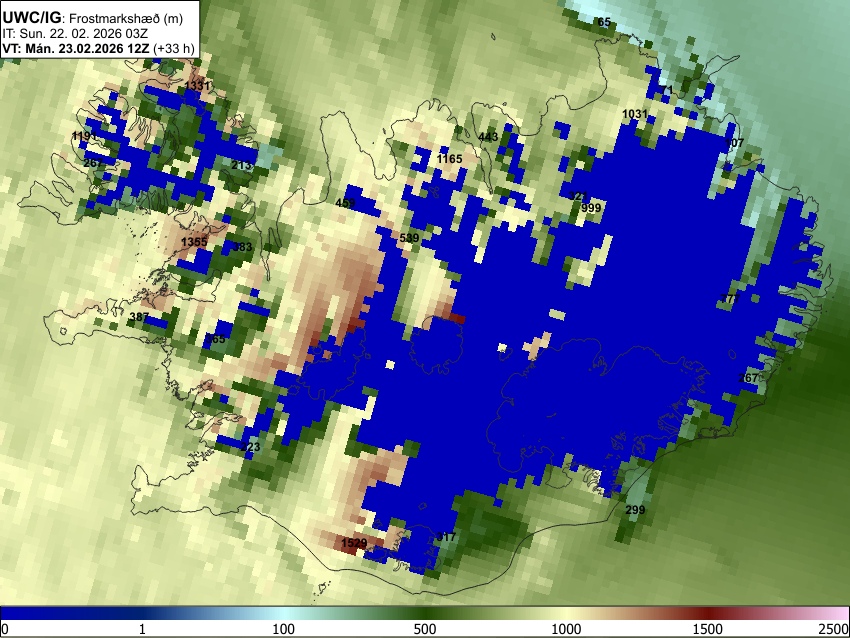Click the map value 1031
The height and width of the screenshot is (638, 850).
[x=634, y=114]
